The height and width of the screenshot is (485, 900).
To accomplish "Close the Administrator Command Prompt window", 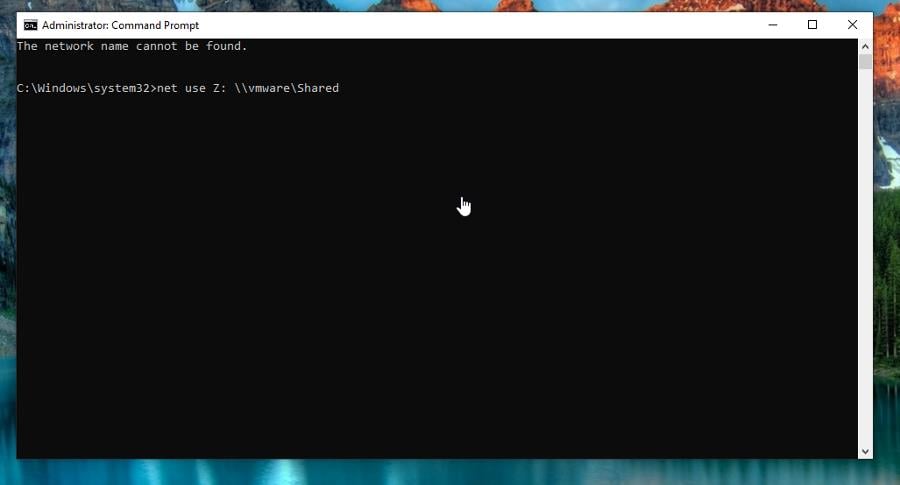I will coord(852,25).
